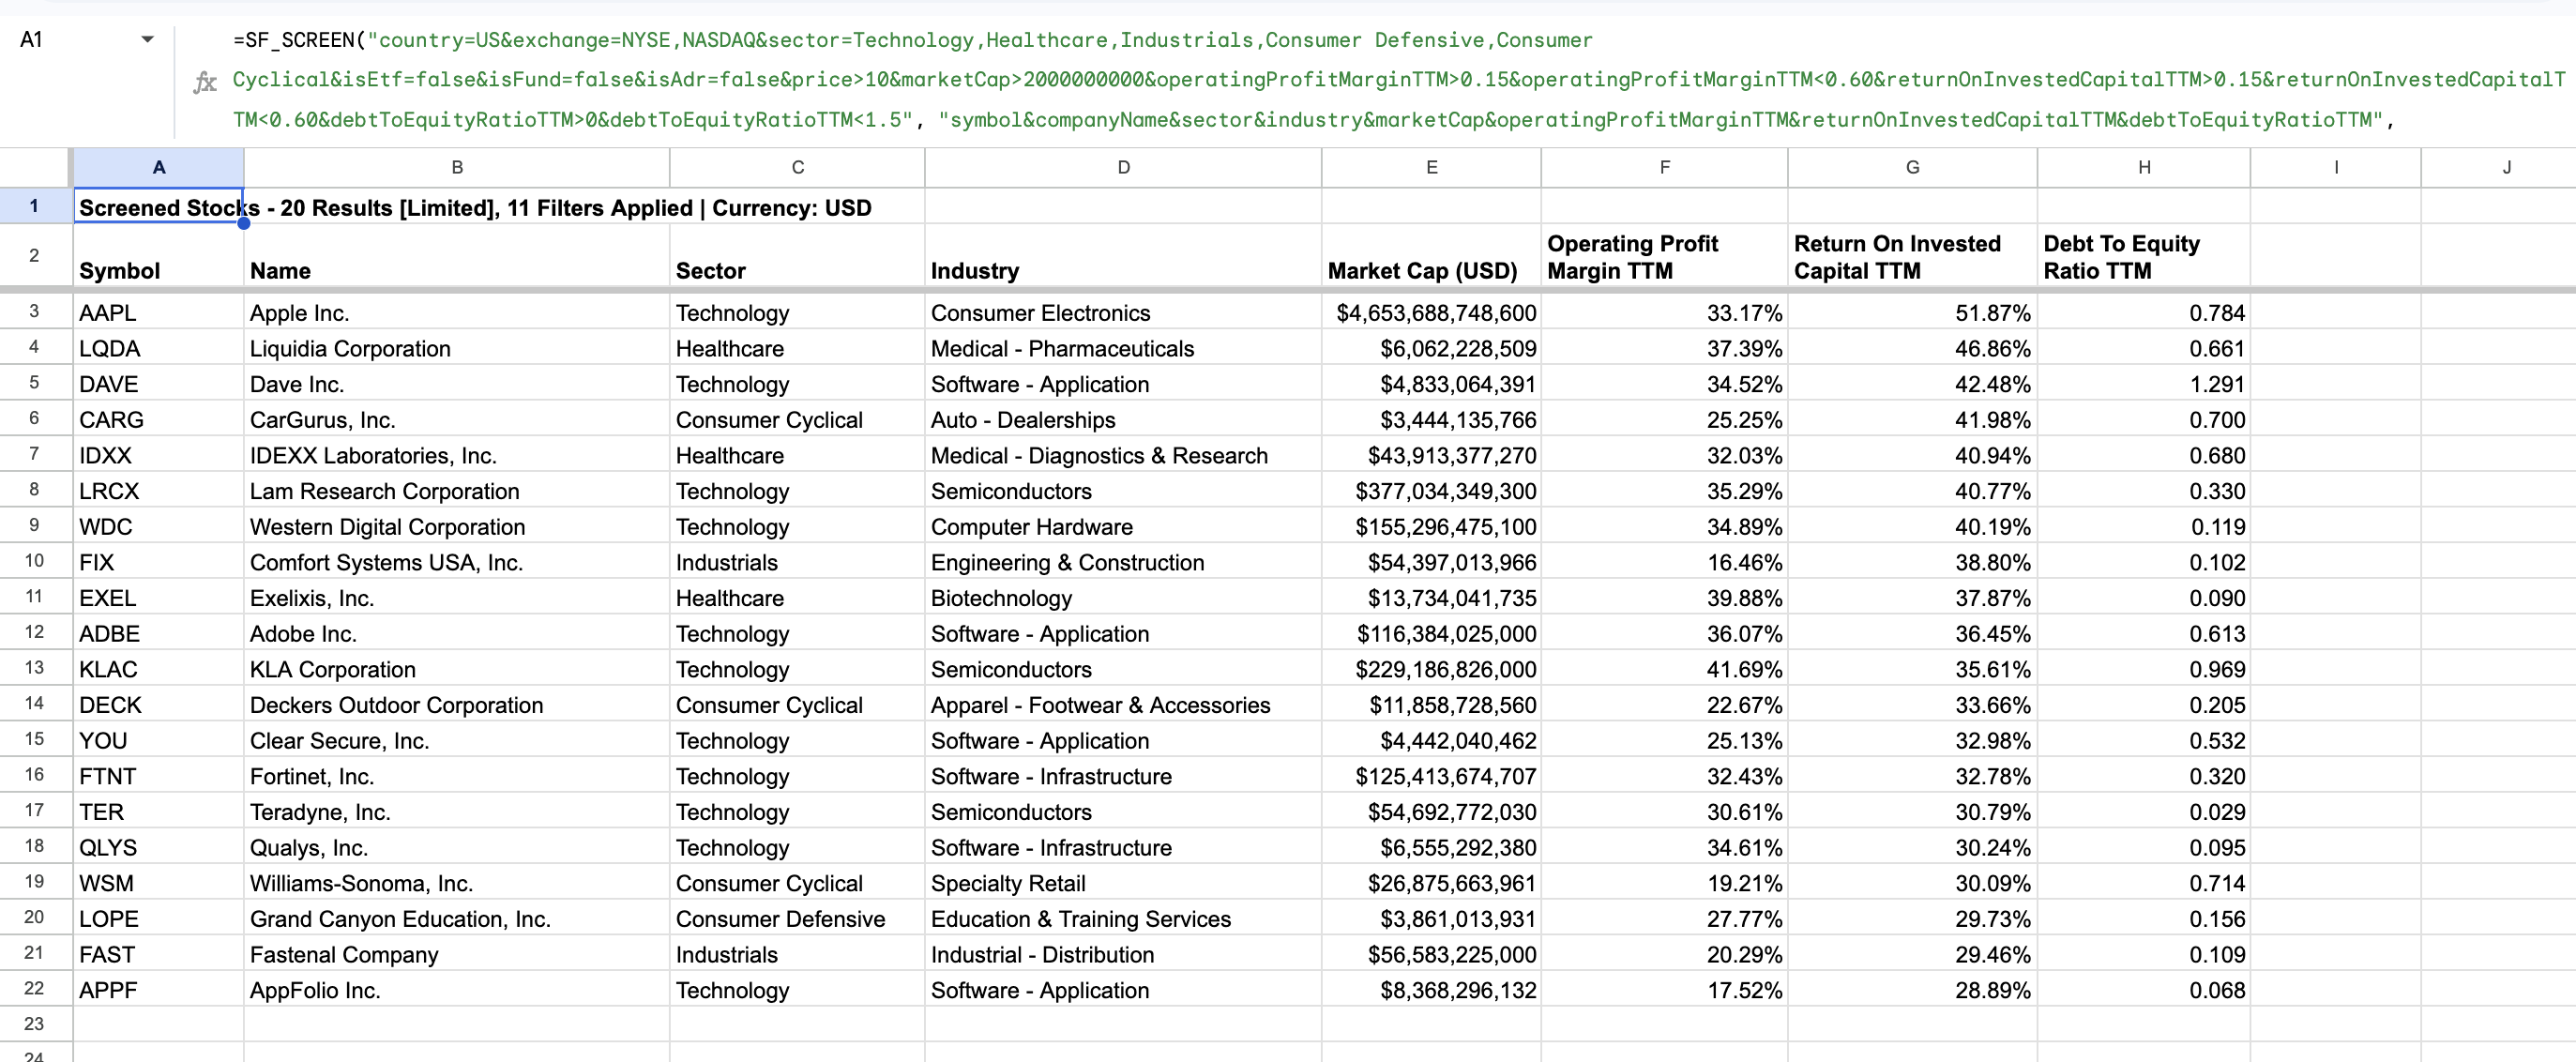Click the 'Screened Stocks' title cell
The width and height of the screenshot is (2576, 1062).
pos(158,207)
